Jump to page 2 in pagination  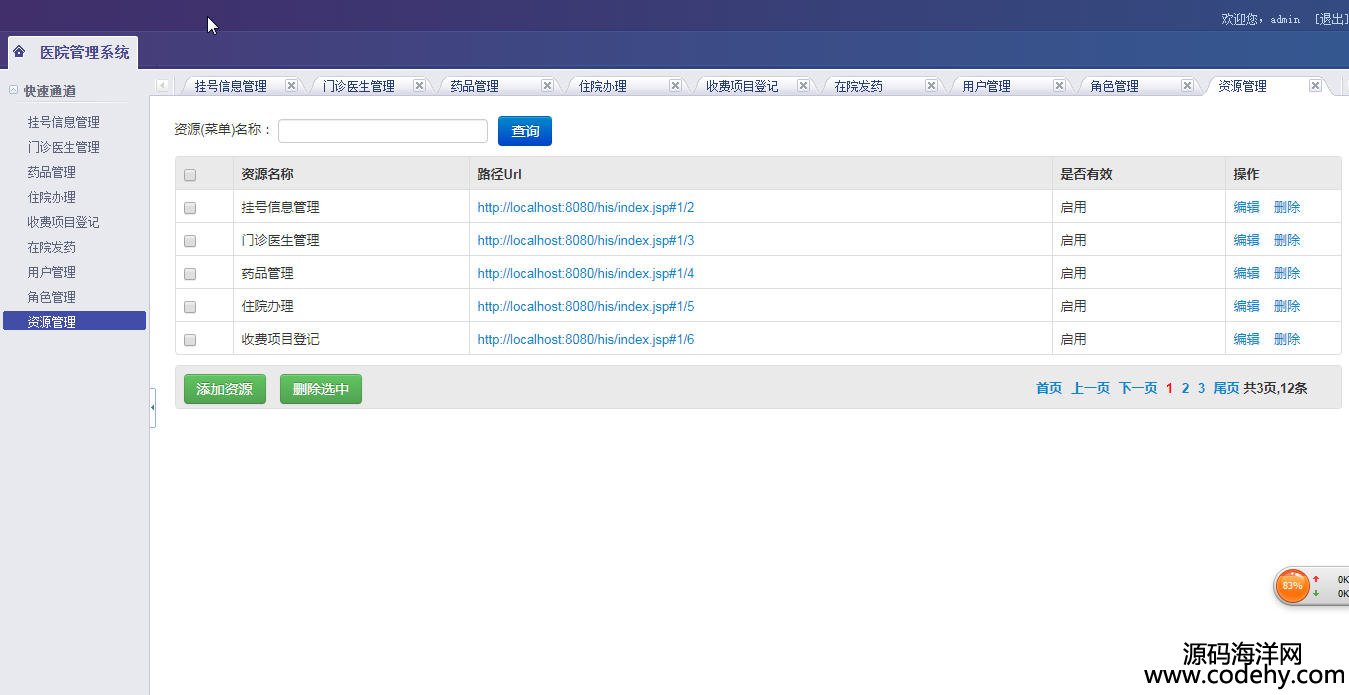click(1185, 388)
